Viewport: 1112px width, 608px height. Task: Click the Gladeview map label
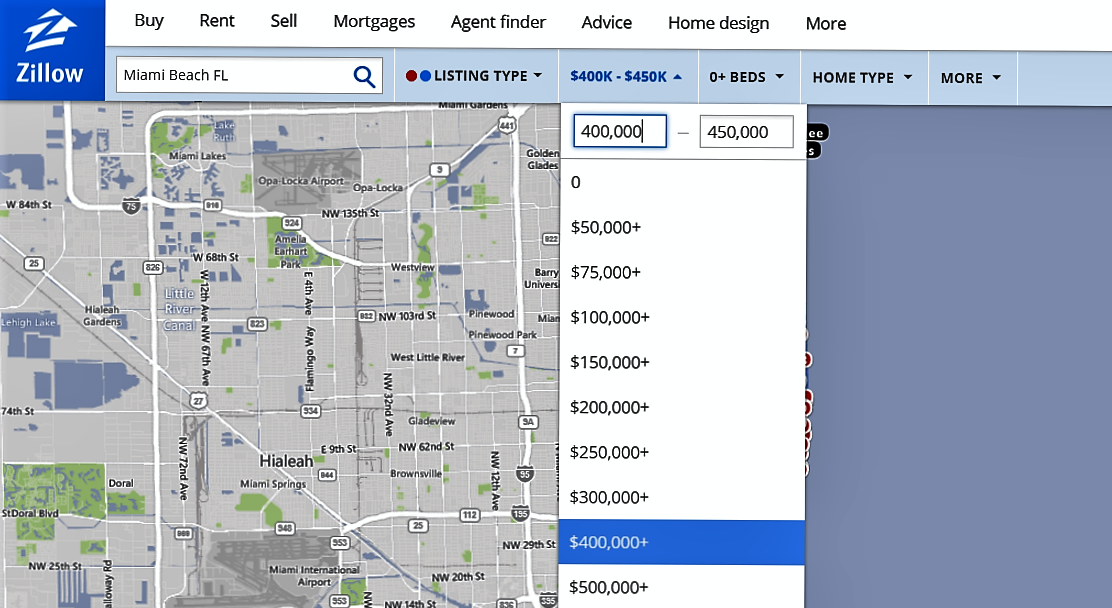pos(432,421)
